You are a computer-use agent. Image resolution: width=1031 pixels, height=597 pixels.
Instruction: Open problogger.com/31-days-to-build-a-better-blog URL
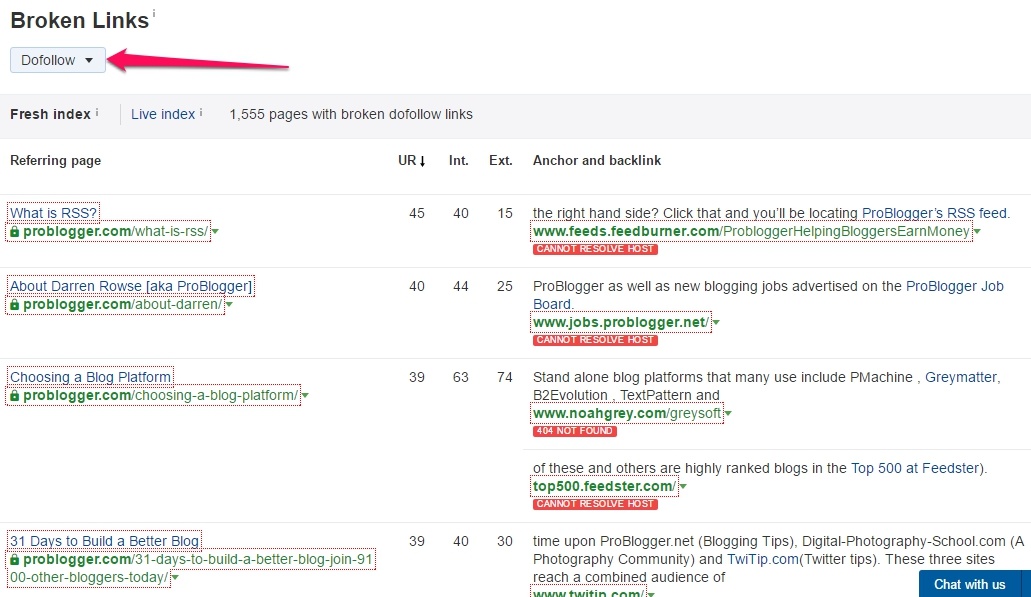click(191, 568)
